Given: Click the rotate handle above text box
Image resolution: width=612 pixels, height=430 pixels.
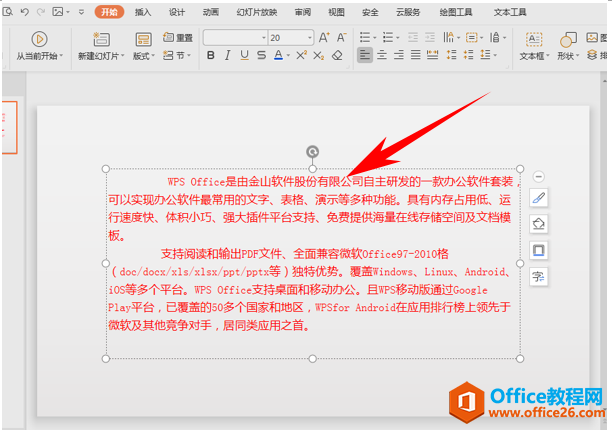Looking at the screenshot, I should (x=312, y=151).
